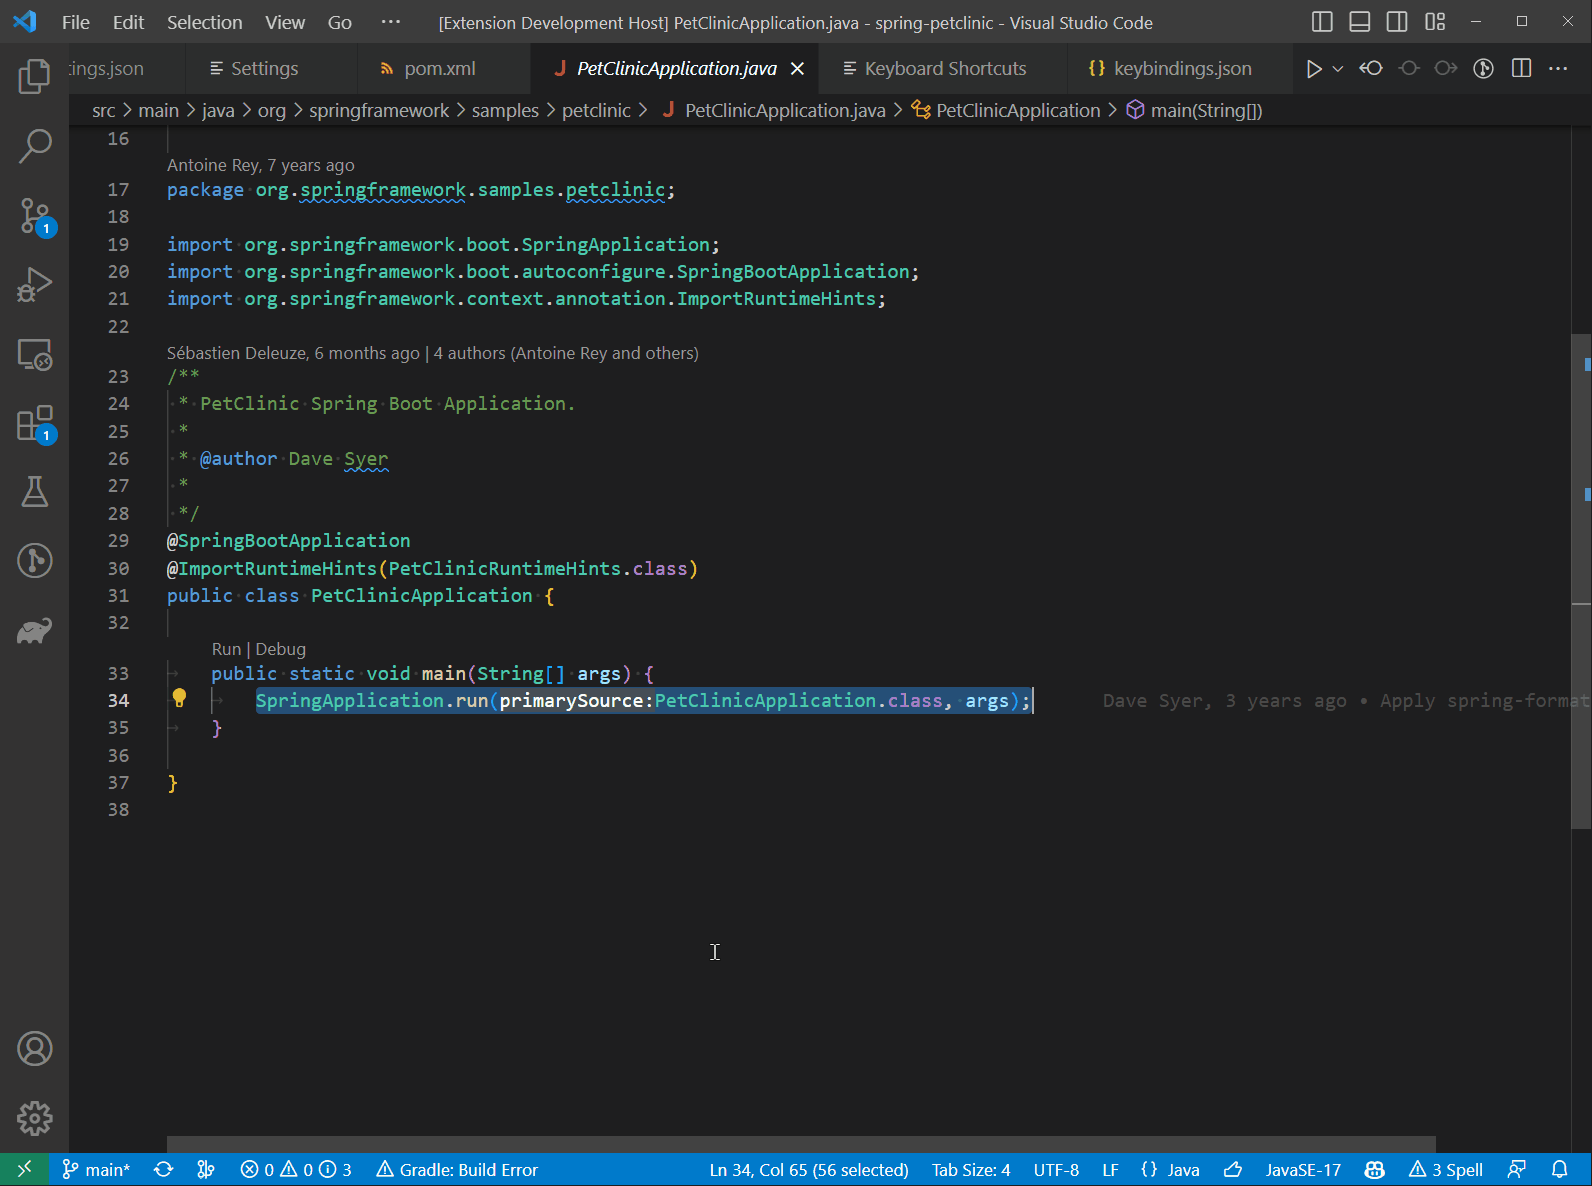The height and width of the screenshot is (1186, 1592).
Task: Open the Run and Debug view
Action: click(x=34, y=285)
